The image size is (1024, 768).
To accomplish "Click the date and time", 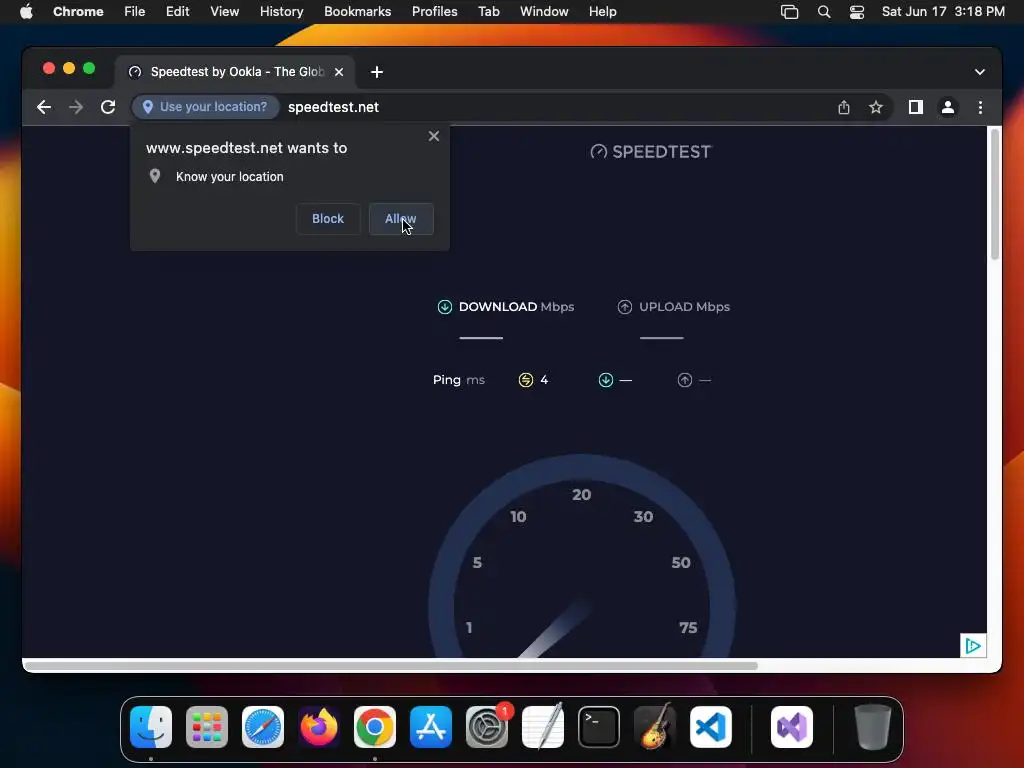I will tap(943, 12).
